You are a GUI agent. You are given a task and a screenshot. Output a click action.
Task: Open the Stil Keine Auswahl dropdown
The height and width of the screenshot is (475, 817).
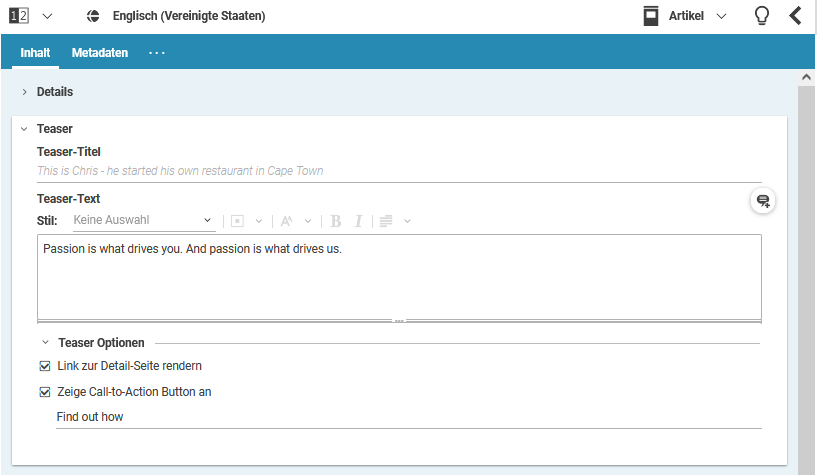pyautogui.click(x=143, y=220)
